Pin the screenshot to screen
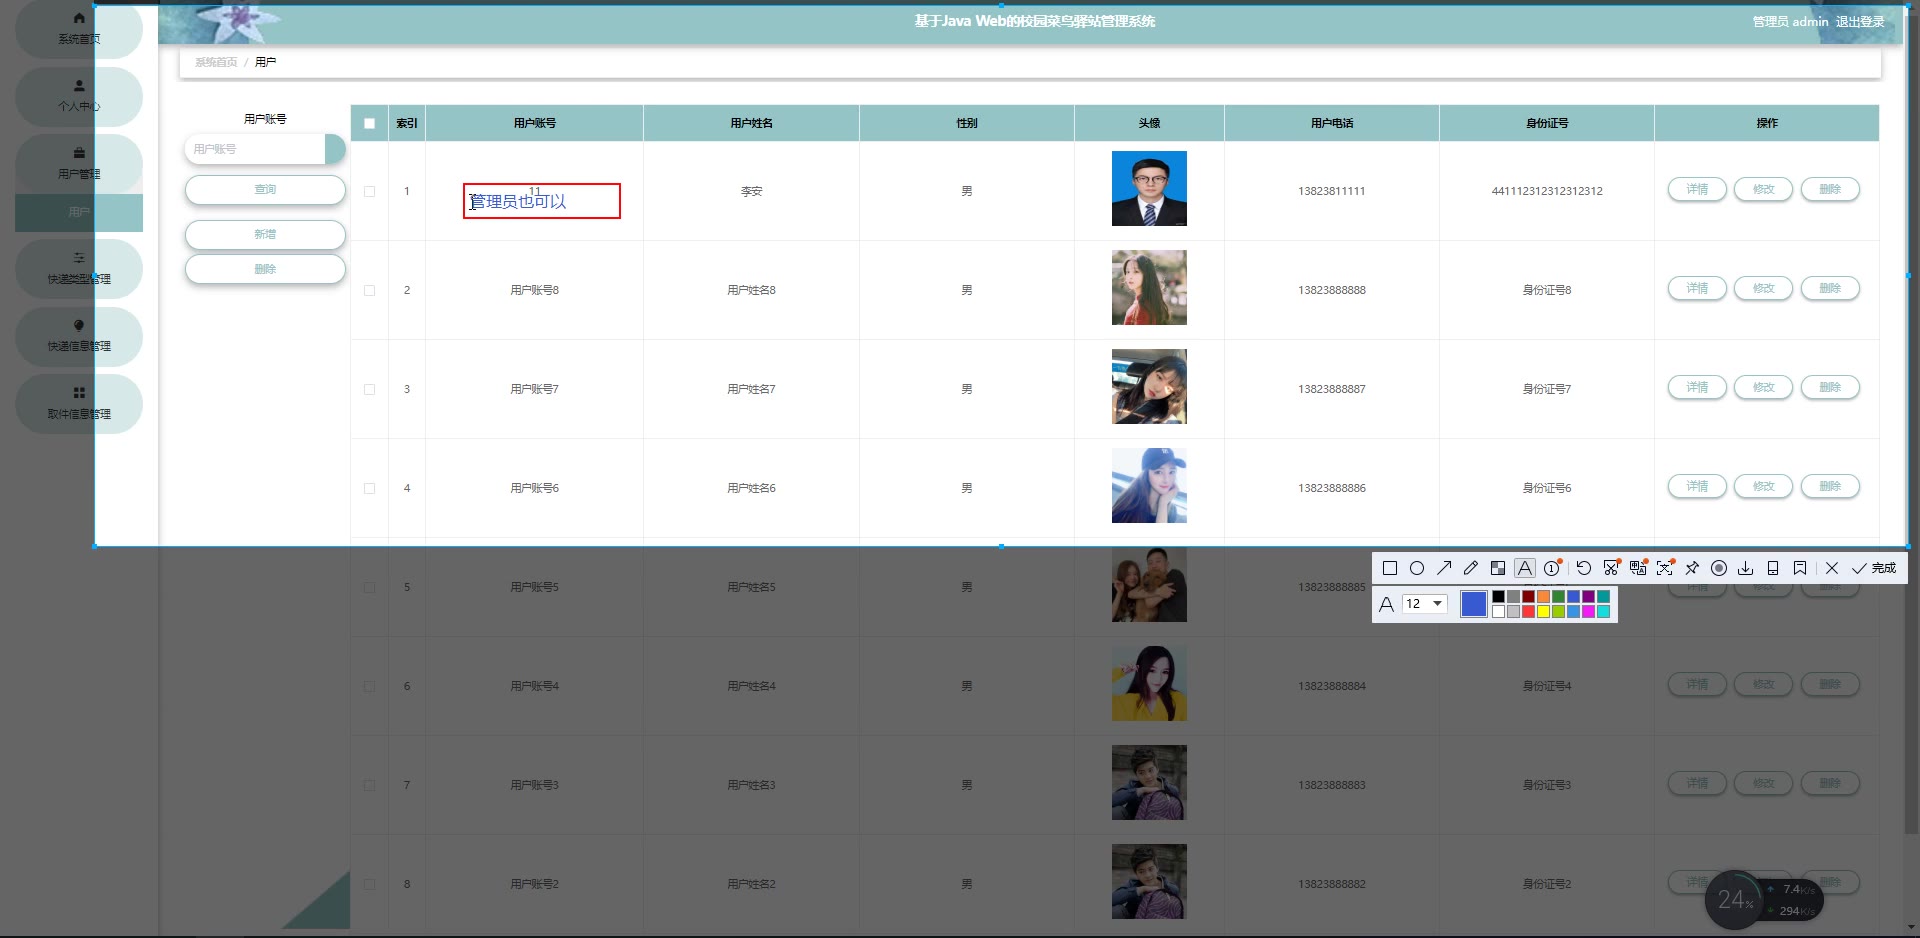This screenshot has height=938, width=1920. tap(1692, 568)
